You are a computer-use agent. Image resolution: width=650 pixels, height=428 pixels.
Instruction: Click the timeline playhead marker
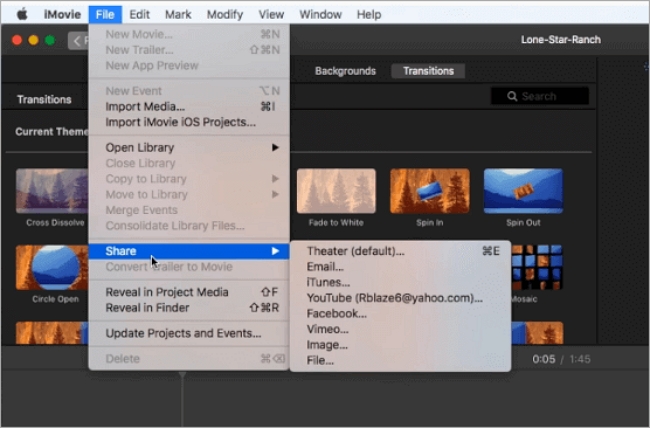point(182,375)
